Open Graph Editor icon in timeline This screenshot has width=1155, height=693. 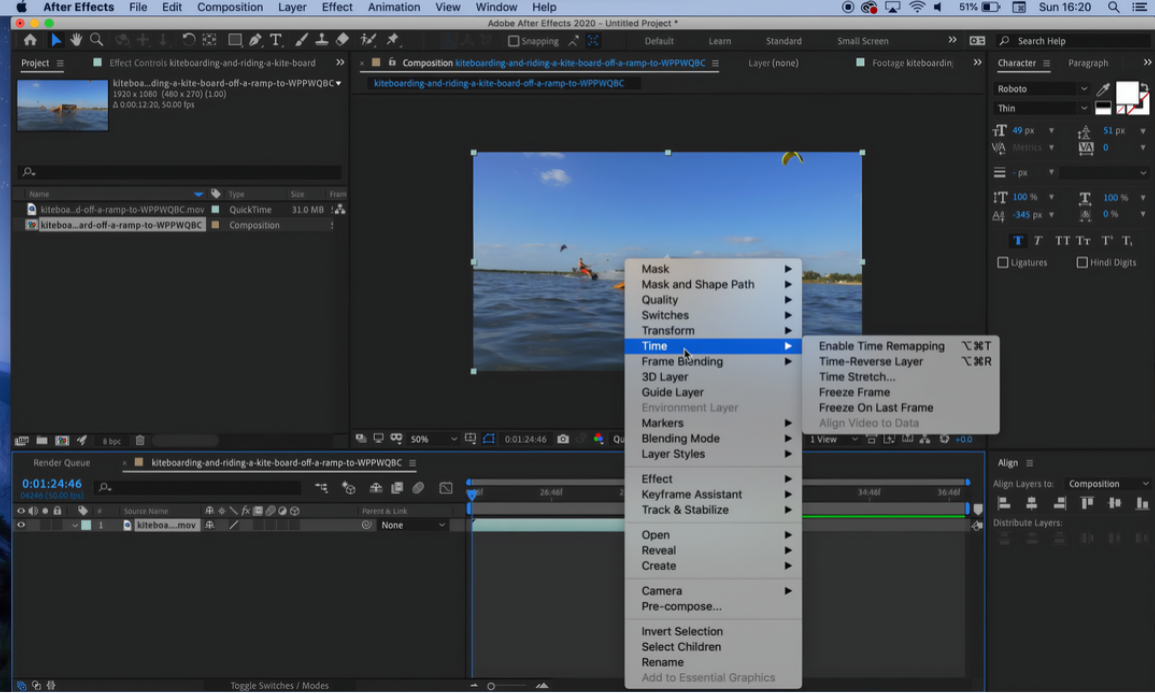point(446,488)
